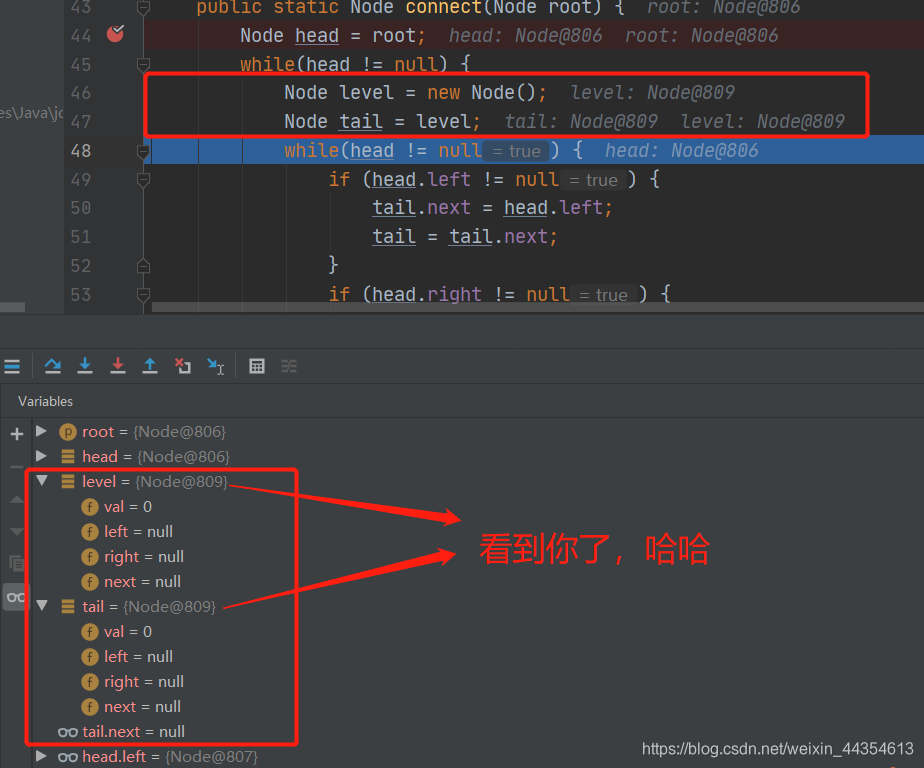Viewport: 924px width, 768px height.
Task: Click 'right = null' field under tail
Action: tap(133, 682)
